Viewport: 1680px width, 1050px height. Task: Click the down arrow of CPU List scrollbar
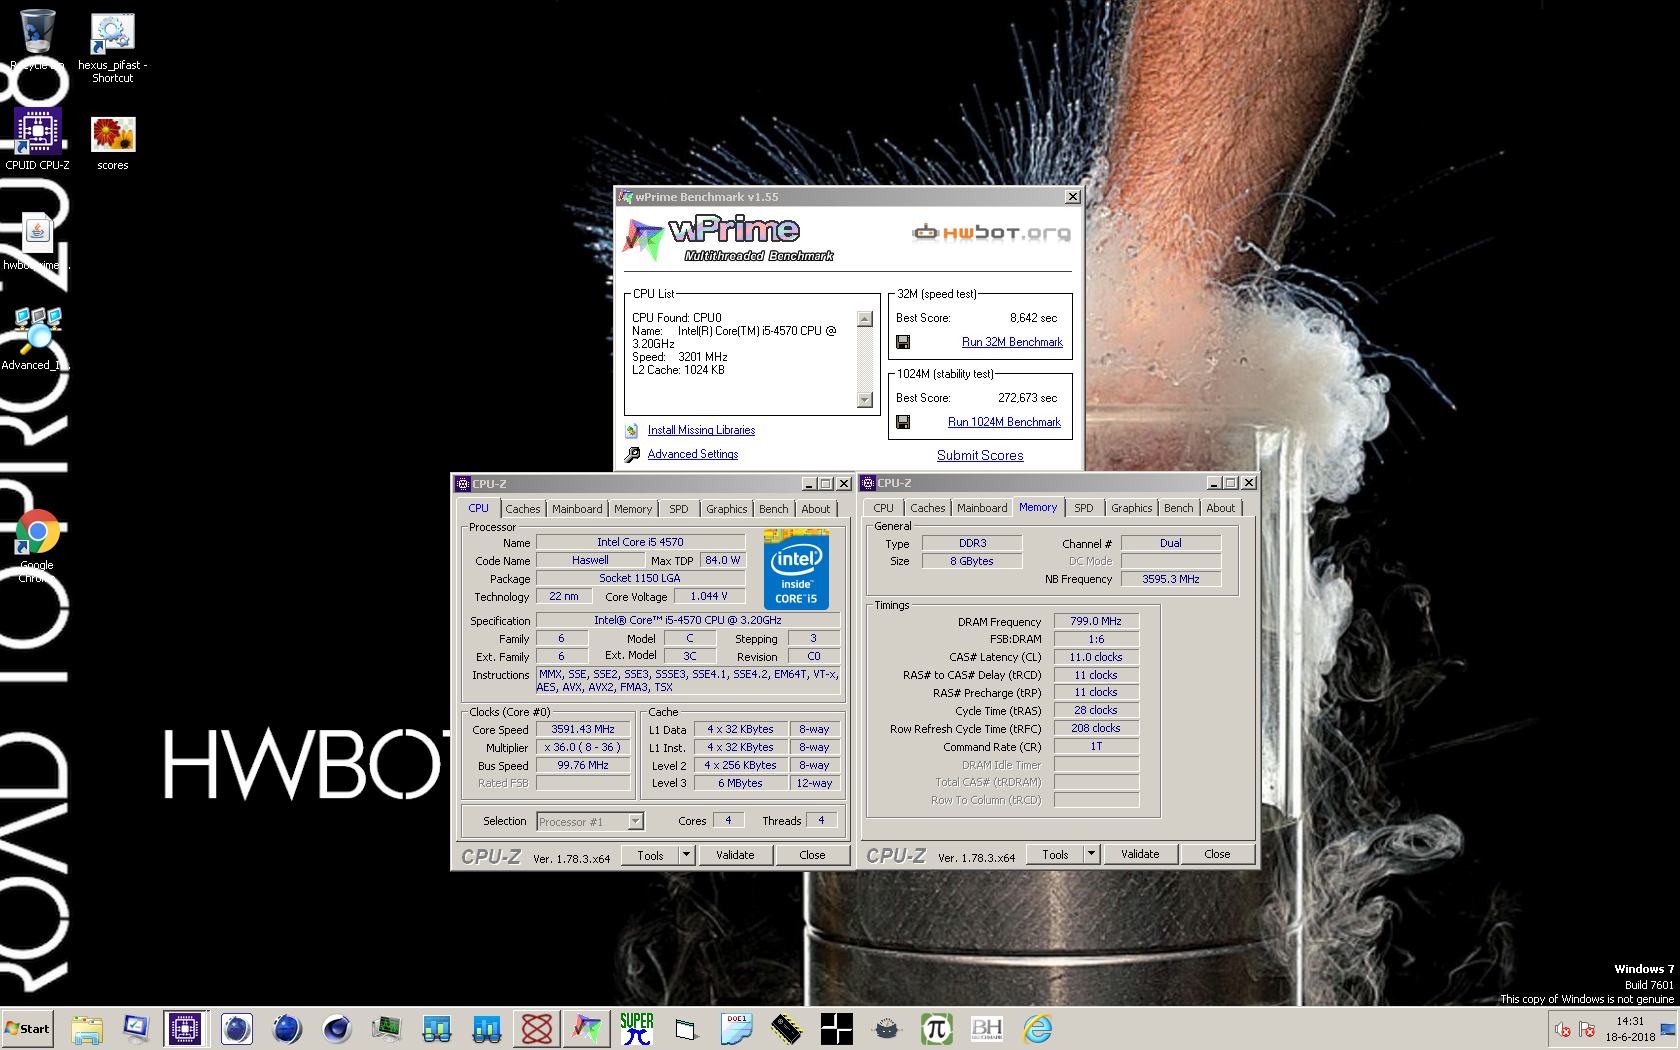[865, 400]
